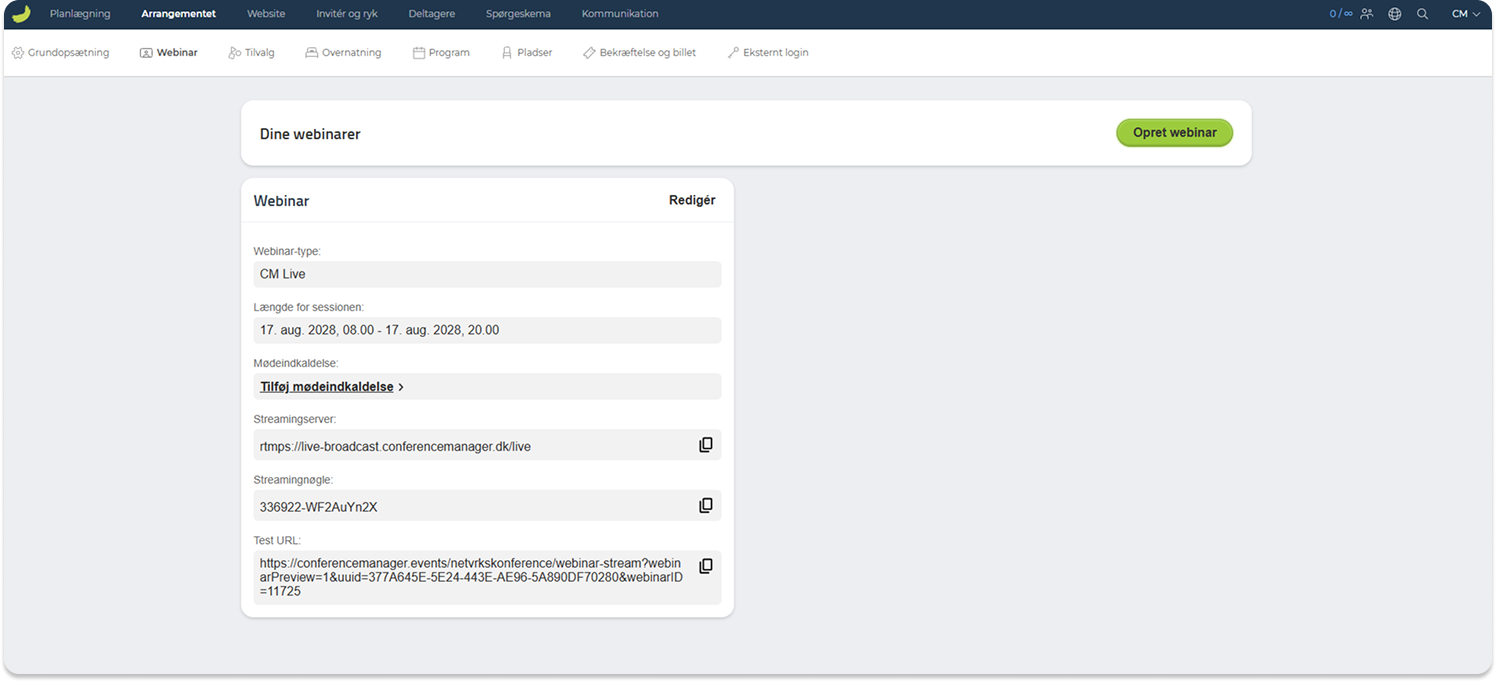This screenshot has width=1496, height=682.
Task: Open the Kommunikation menu
Action: (620, 14)
